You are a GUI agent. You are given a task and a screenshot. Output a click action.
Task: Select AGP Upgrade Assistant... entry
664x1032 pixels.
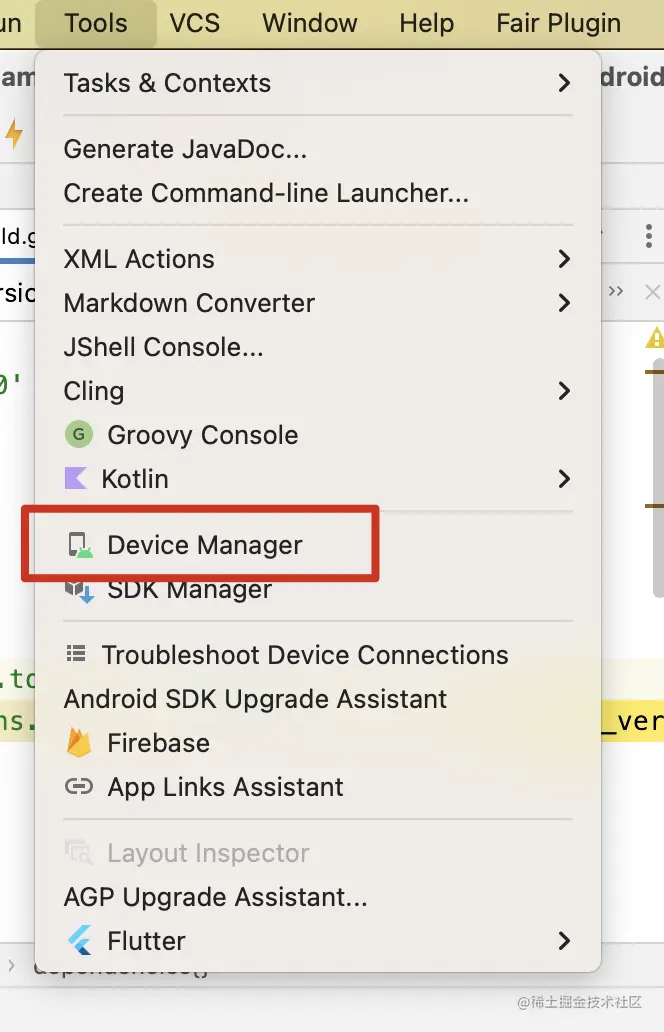215,897
